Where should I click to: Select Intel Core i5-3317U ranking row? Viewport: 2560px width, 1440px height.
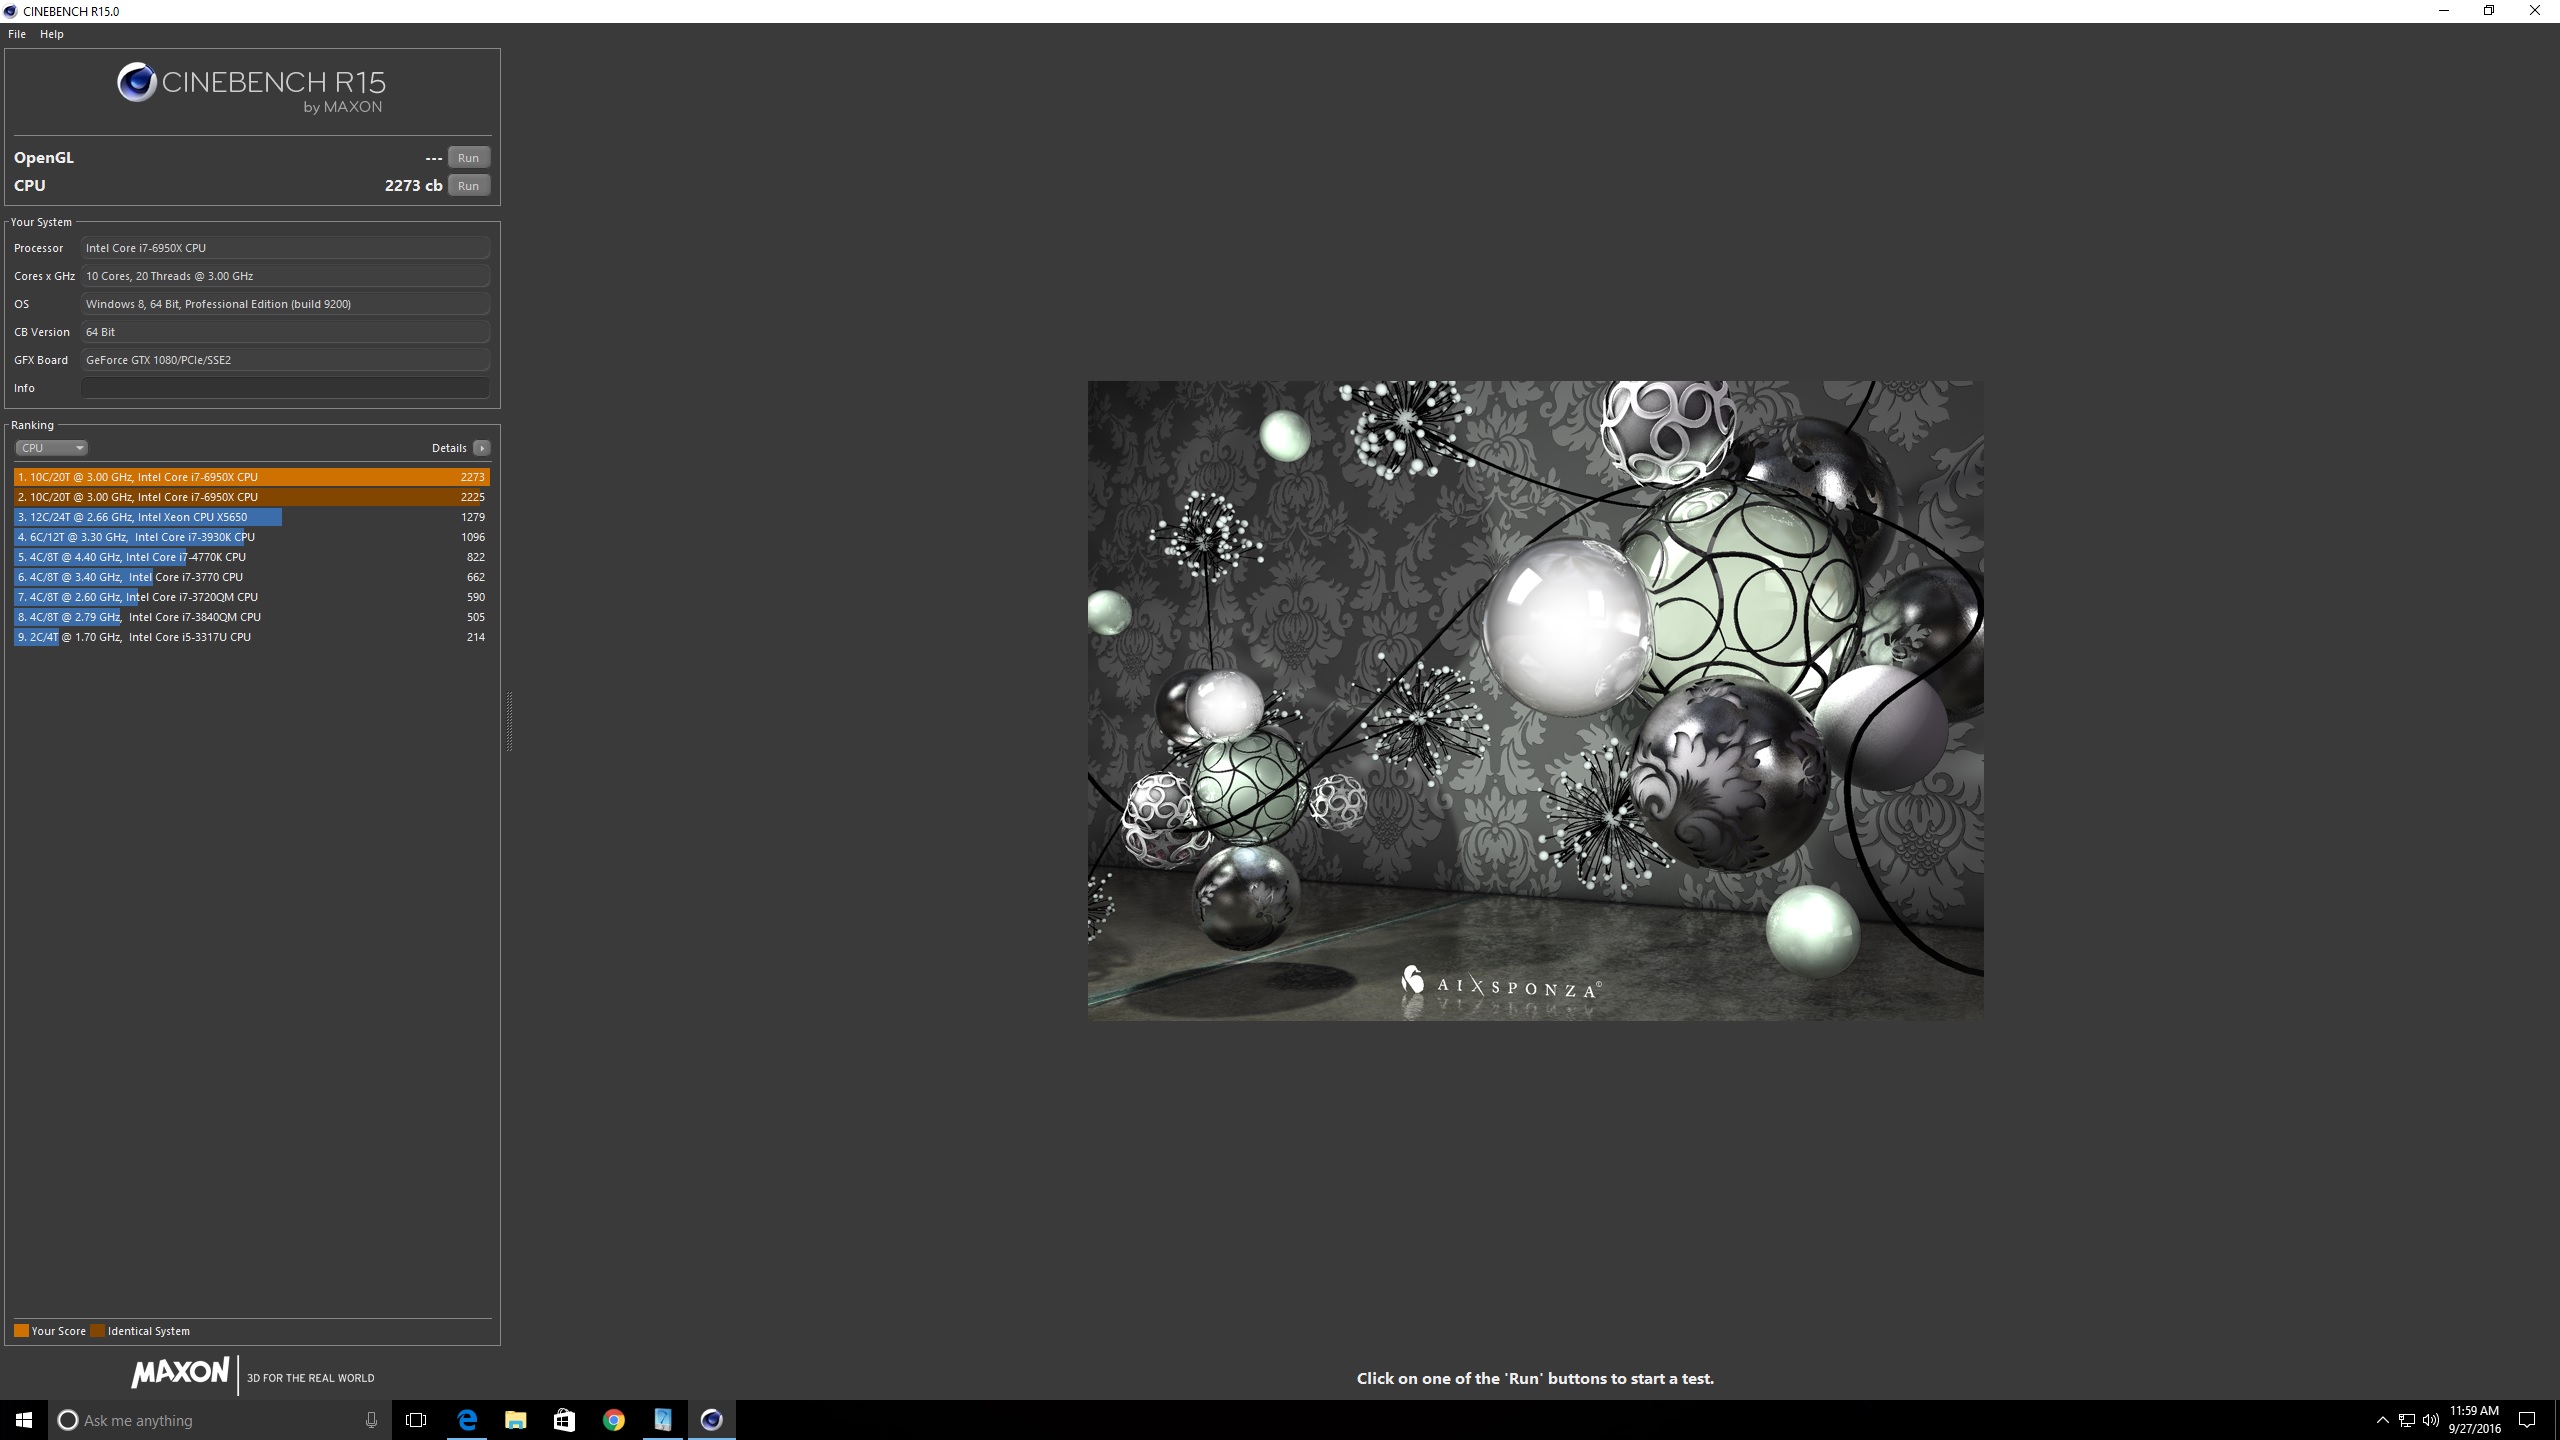(252, 637)
